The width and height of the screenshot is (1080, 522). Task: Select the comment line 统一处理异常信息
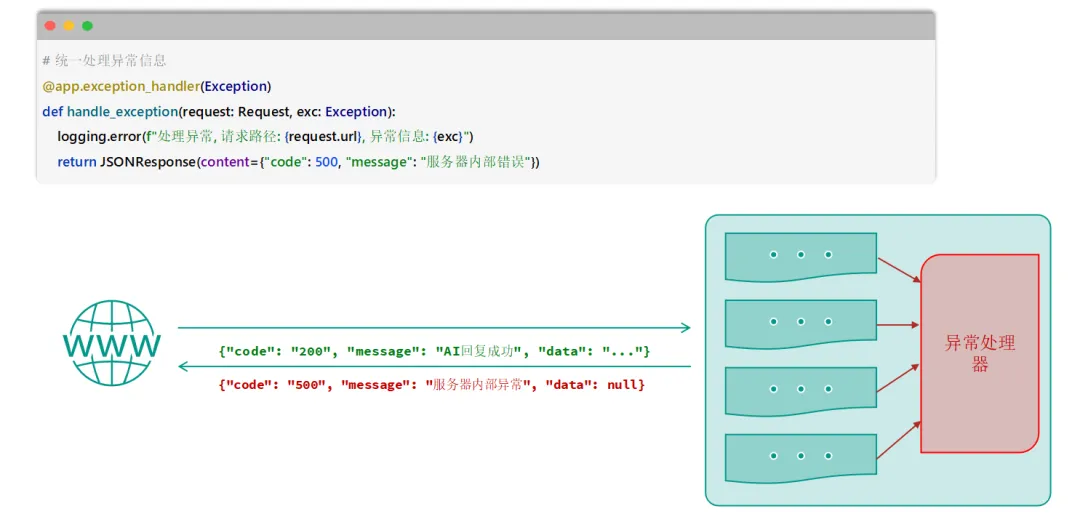tap(104, 61)
